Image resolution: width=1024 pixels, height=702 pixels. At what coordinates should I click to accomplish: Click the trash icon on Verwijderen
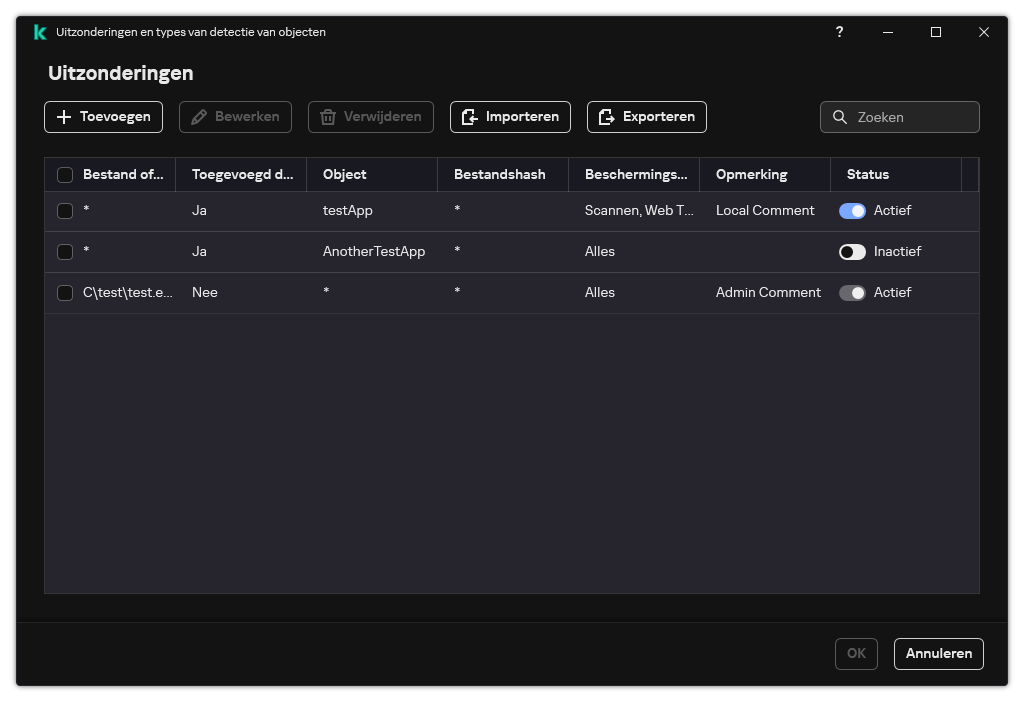pos(327,117)
